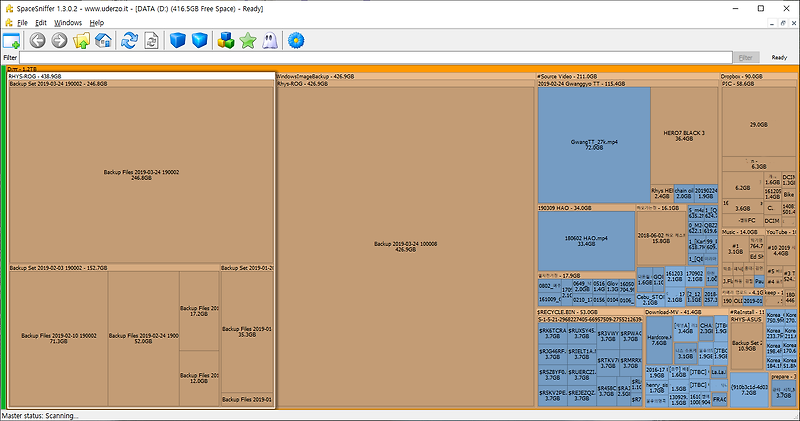
Task: Select the #1 3.1GB block in Music
Action: (x=735, y=249)
